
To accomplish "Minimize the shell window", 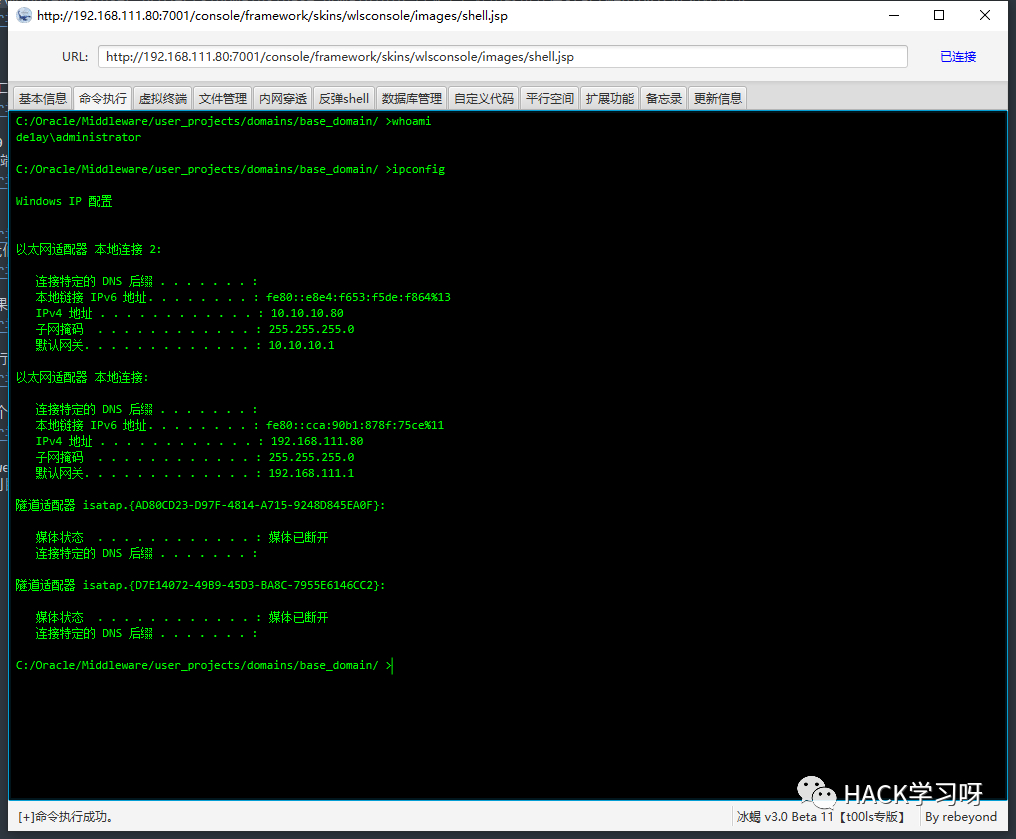I will [x=894, y=15].
